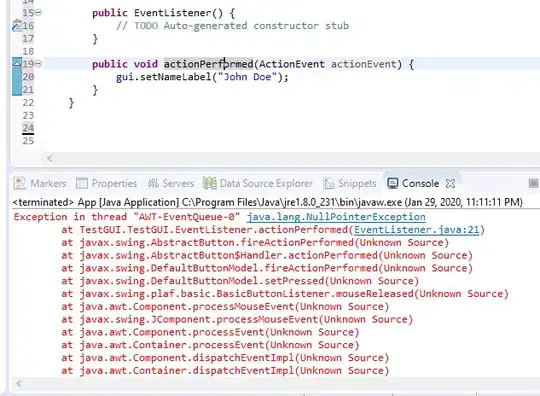Click the Data Source Explorer icon
This screenshot has width=540, height=396.
pos(210,183)
